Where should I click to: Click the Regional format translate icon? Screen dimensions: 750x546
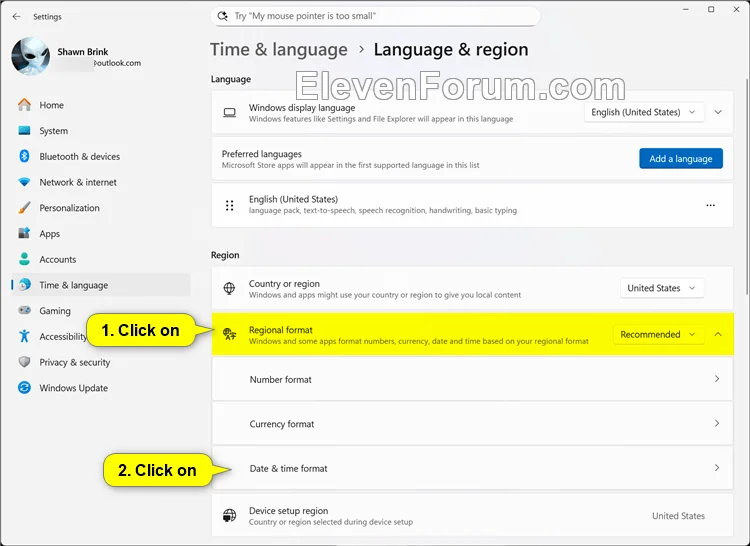[230, 334]
